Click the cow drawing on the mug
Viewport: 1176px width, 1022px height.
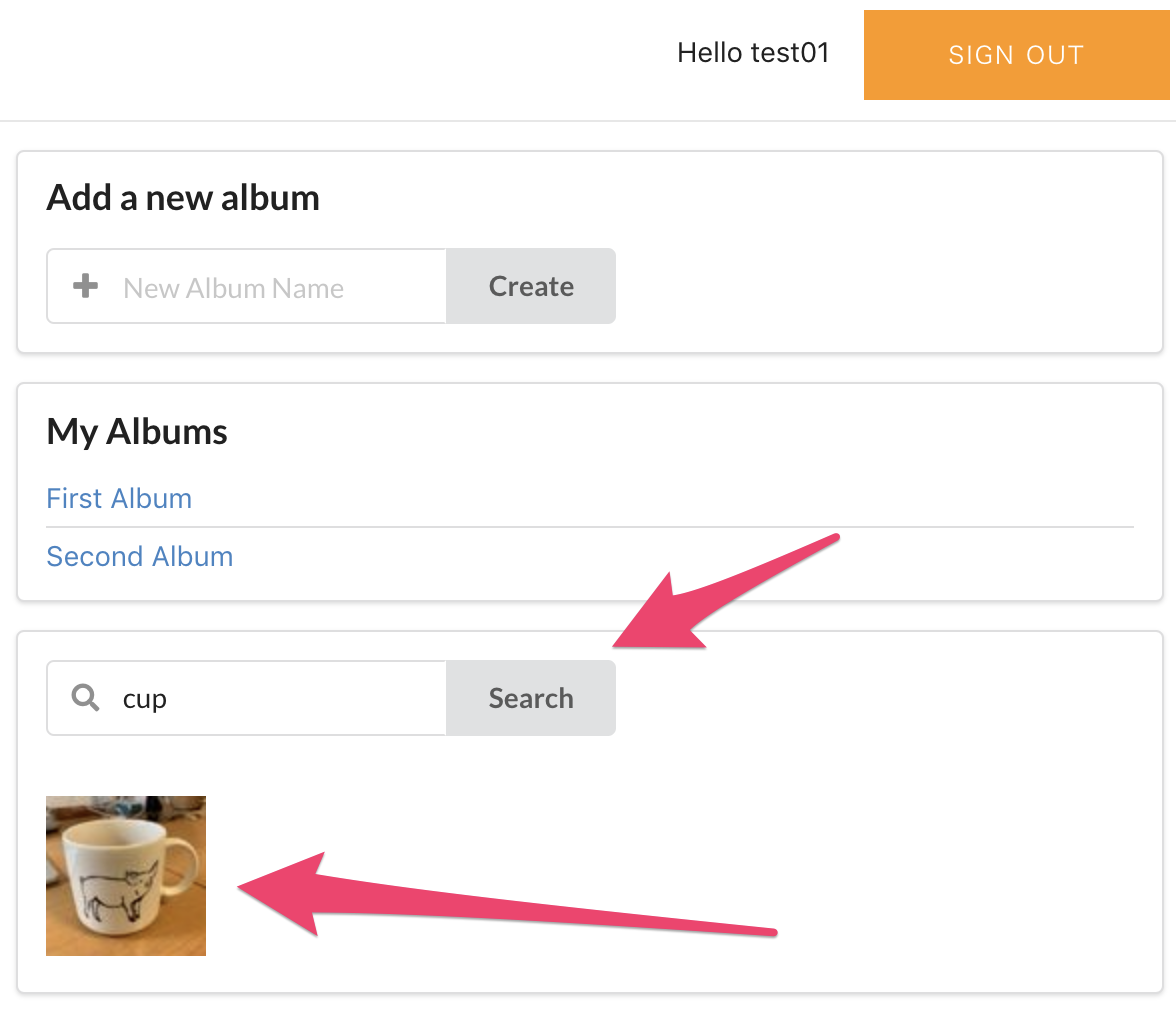click(x=119, y=890)
